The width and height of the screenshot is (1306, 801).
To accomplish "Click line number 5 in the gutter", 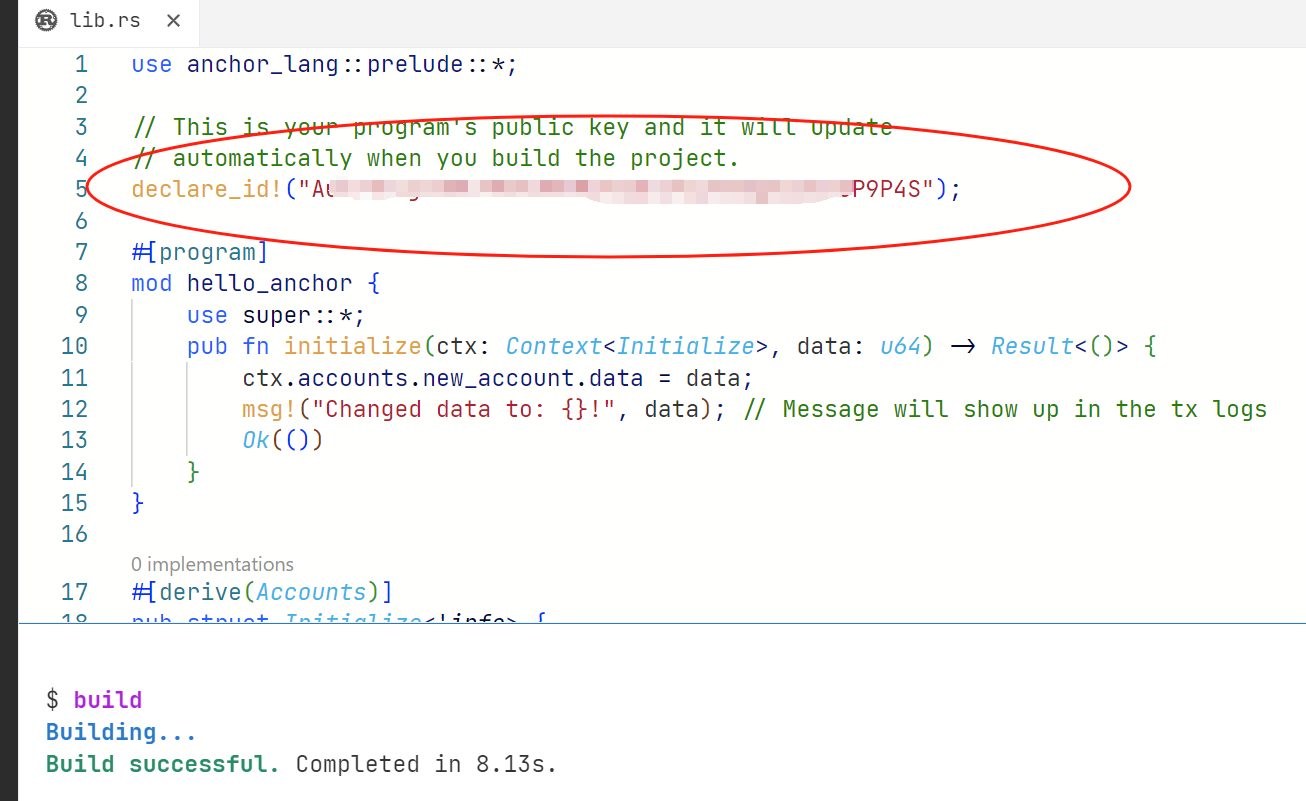I will pyautogui.click(x=81, y=189).
